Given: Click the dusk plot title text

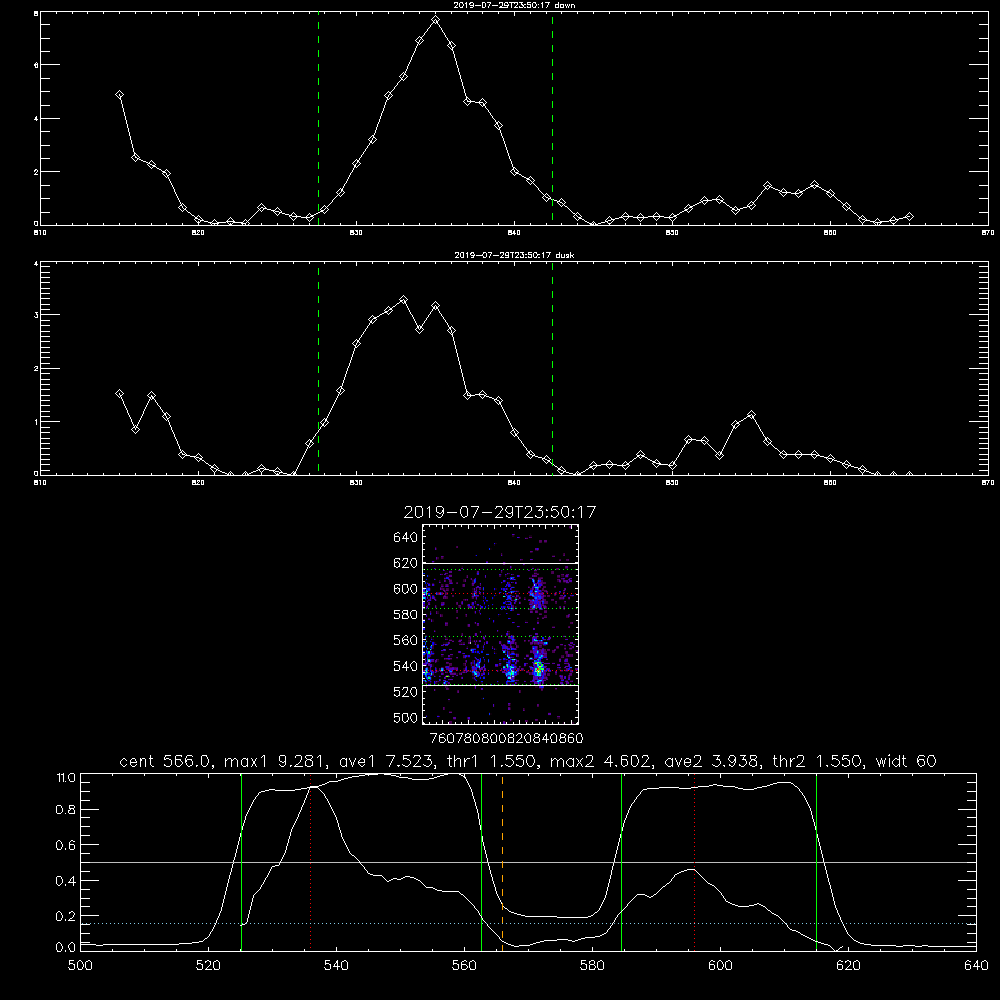Looking at the screenshot, I should click(514, 255).
